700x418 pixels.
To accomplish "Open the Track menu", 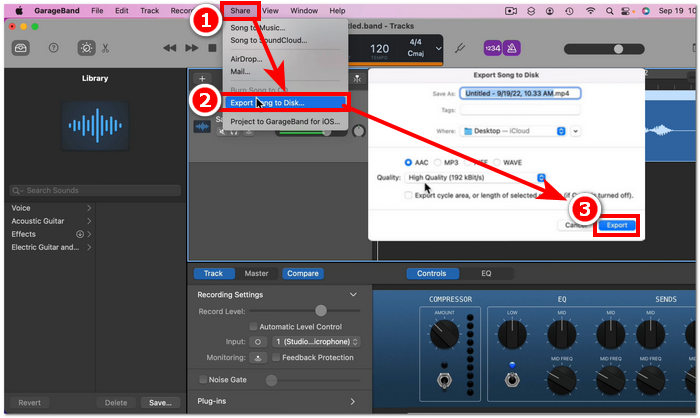I will click(149, 11).
